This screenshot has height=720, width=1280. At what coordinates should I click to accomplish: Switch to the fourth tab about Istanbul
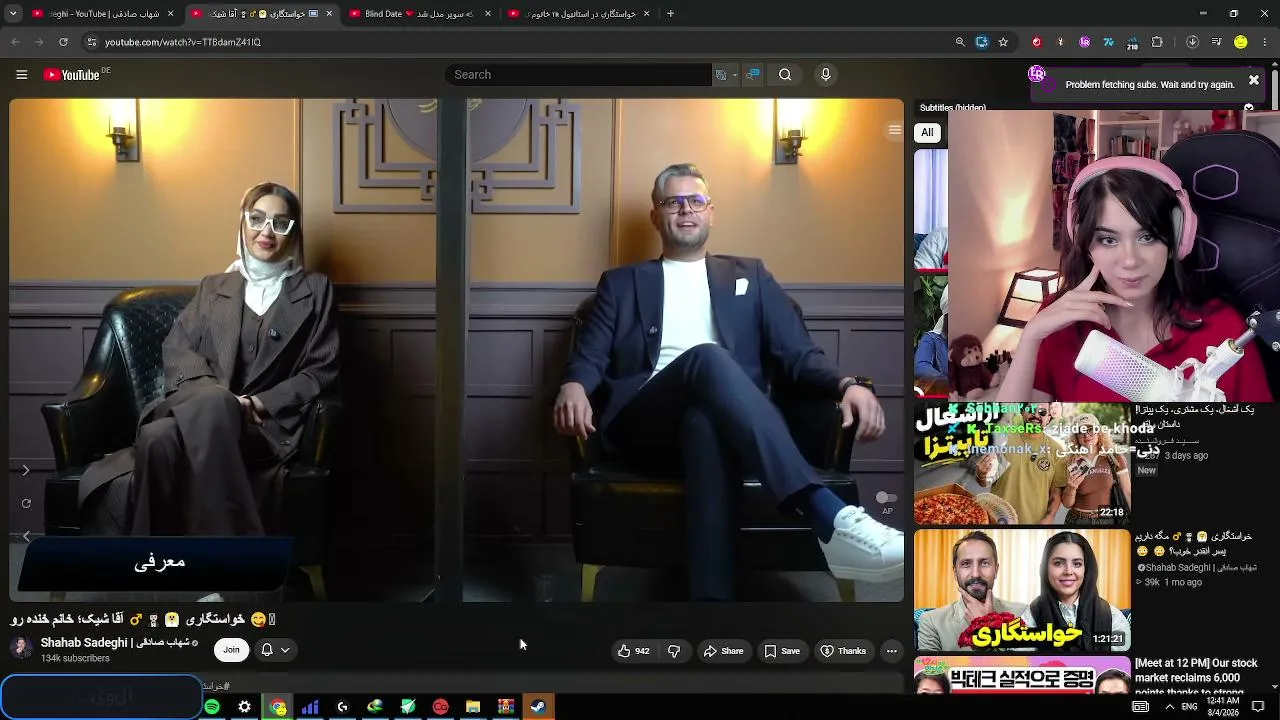pyautogui.click(x=578, y=14)
